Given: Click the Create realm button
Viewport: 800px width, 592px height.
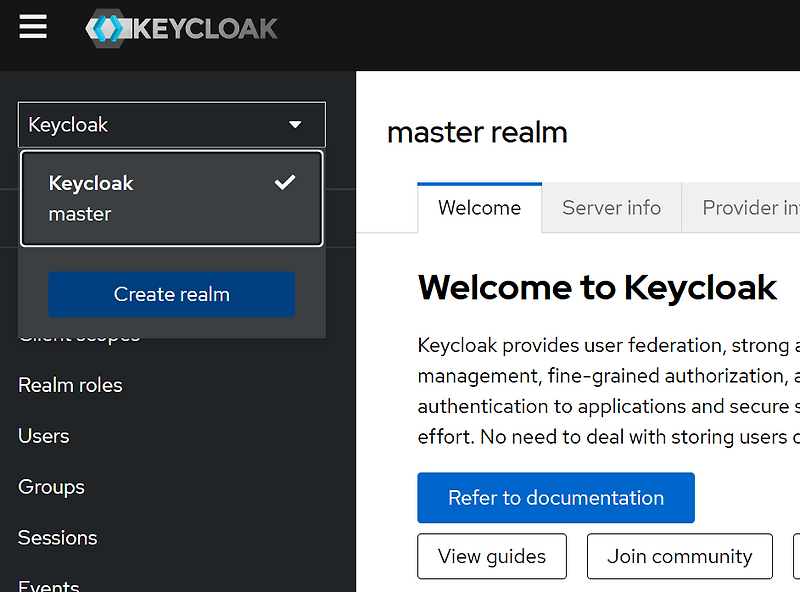Looking at the screenshot, I should pos(171,294).
